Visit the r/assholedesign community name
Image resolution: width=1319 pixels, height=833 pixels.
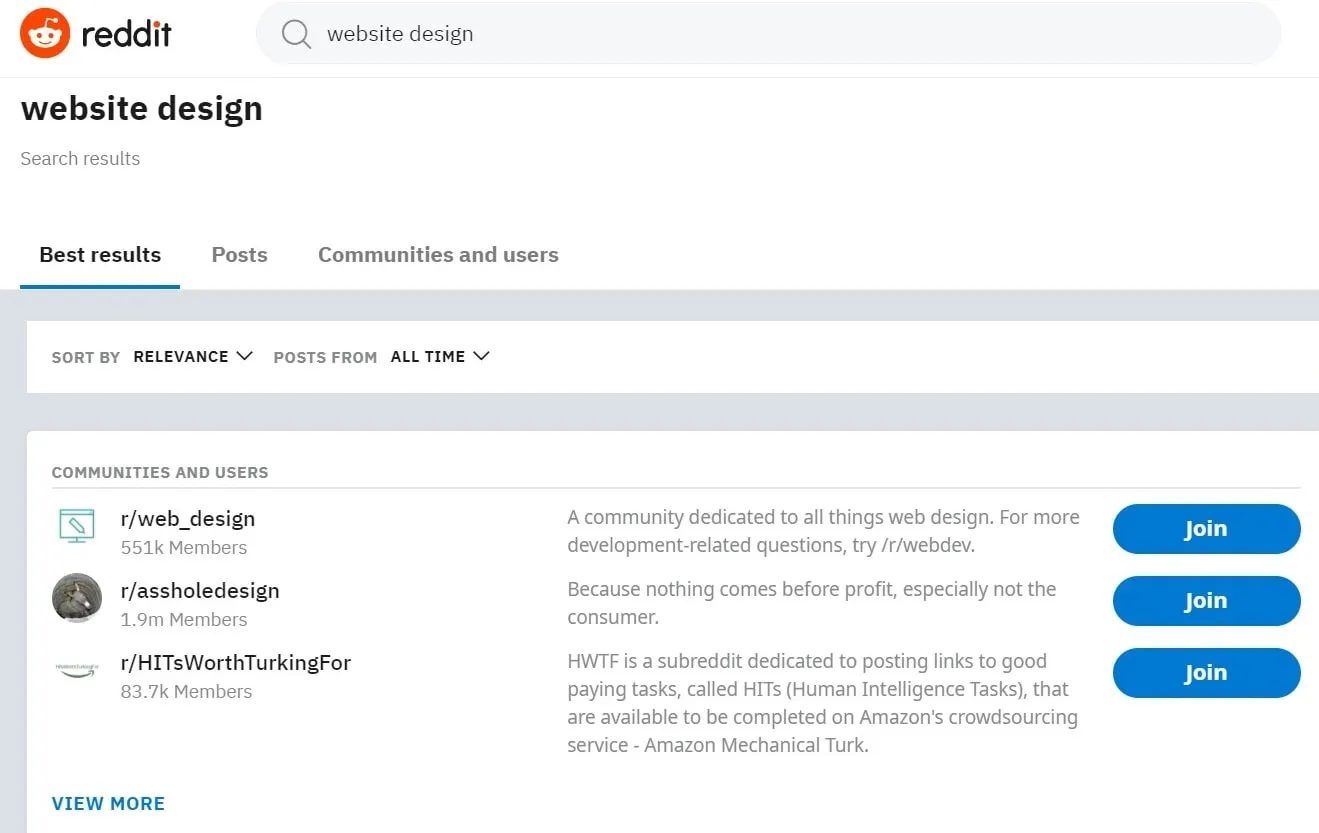(200, 591)
